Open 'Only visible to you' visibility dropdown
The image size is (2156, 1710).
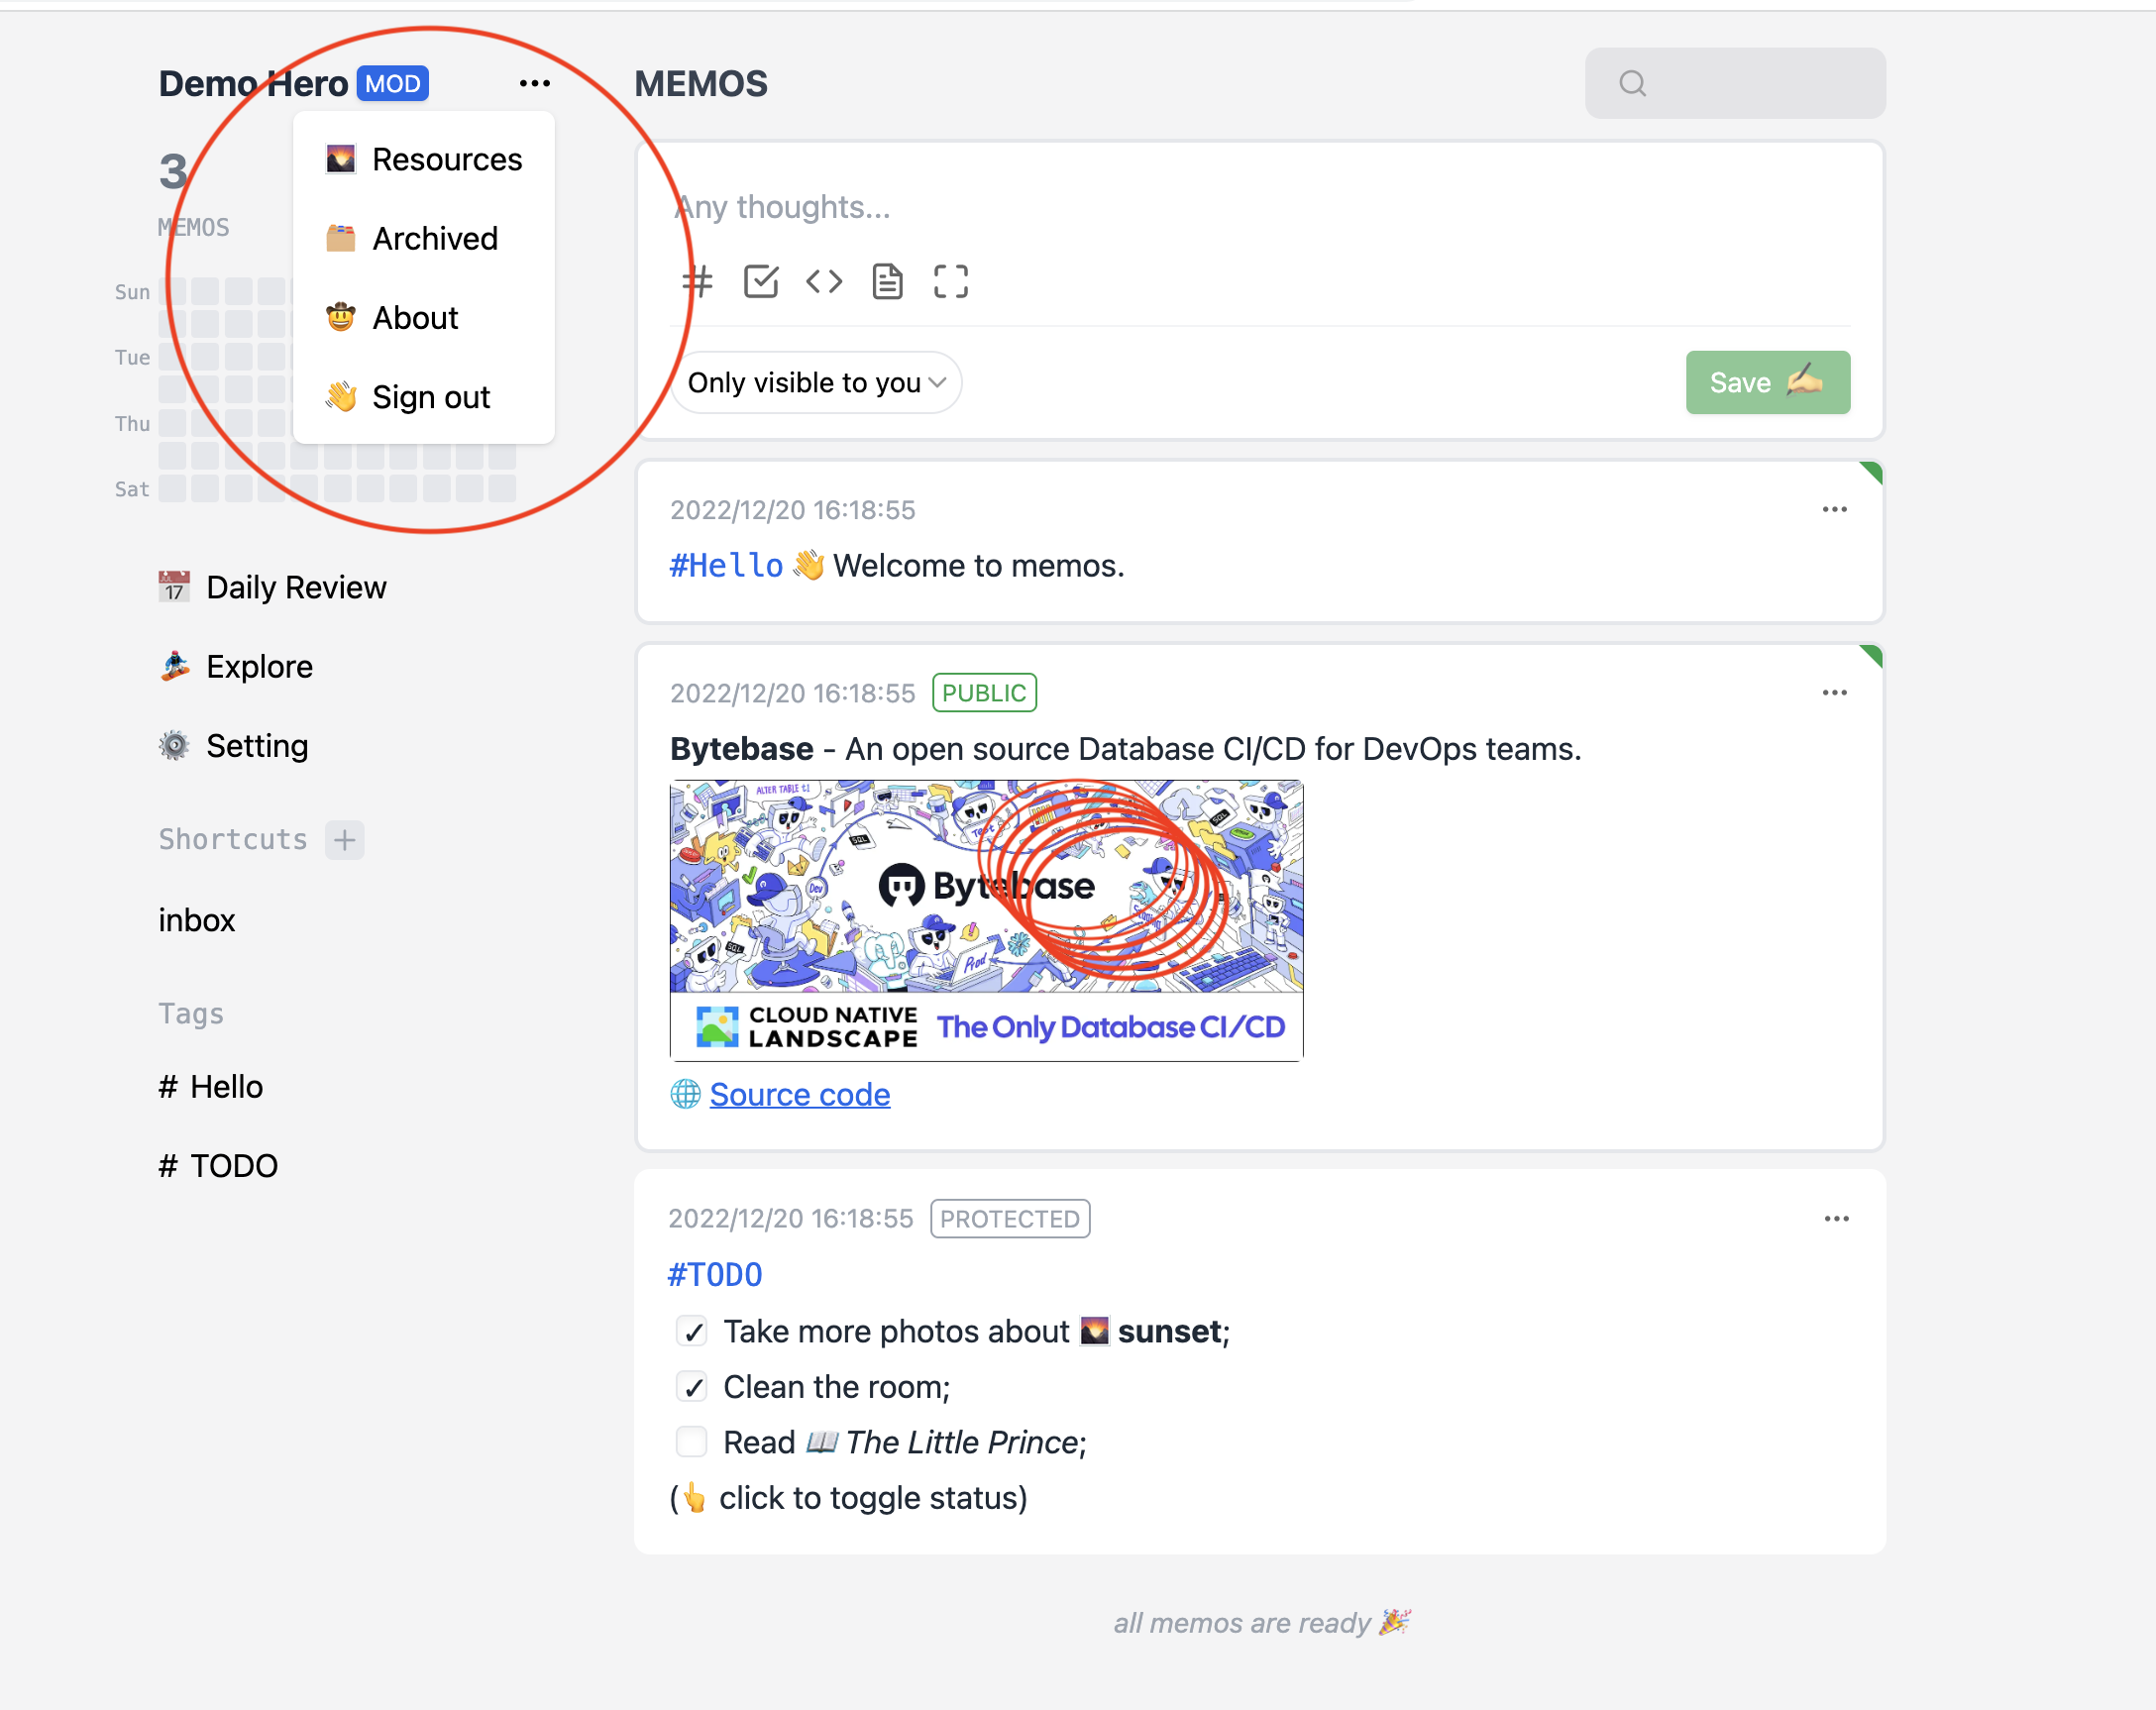pyautogui.click(x=816, y=383)
